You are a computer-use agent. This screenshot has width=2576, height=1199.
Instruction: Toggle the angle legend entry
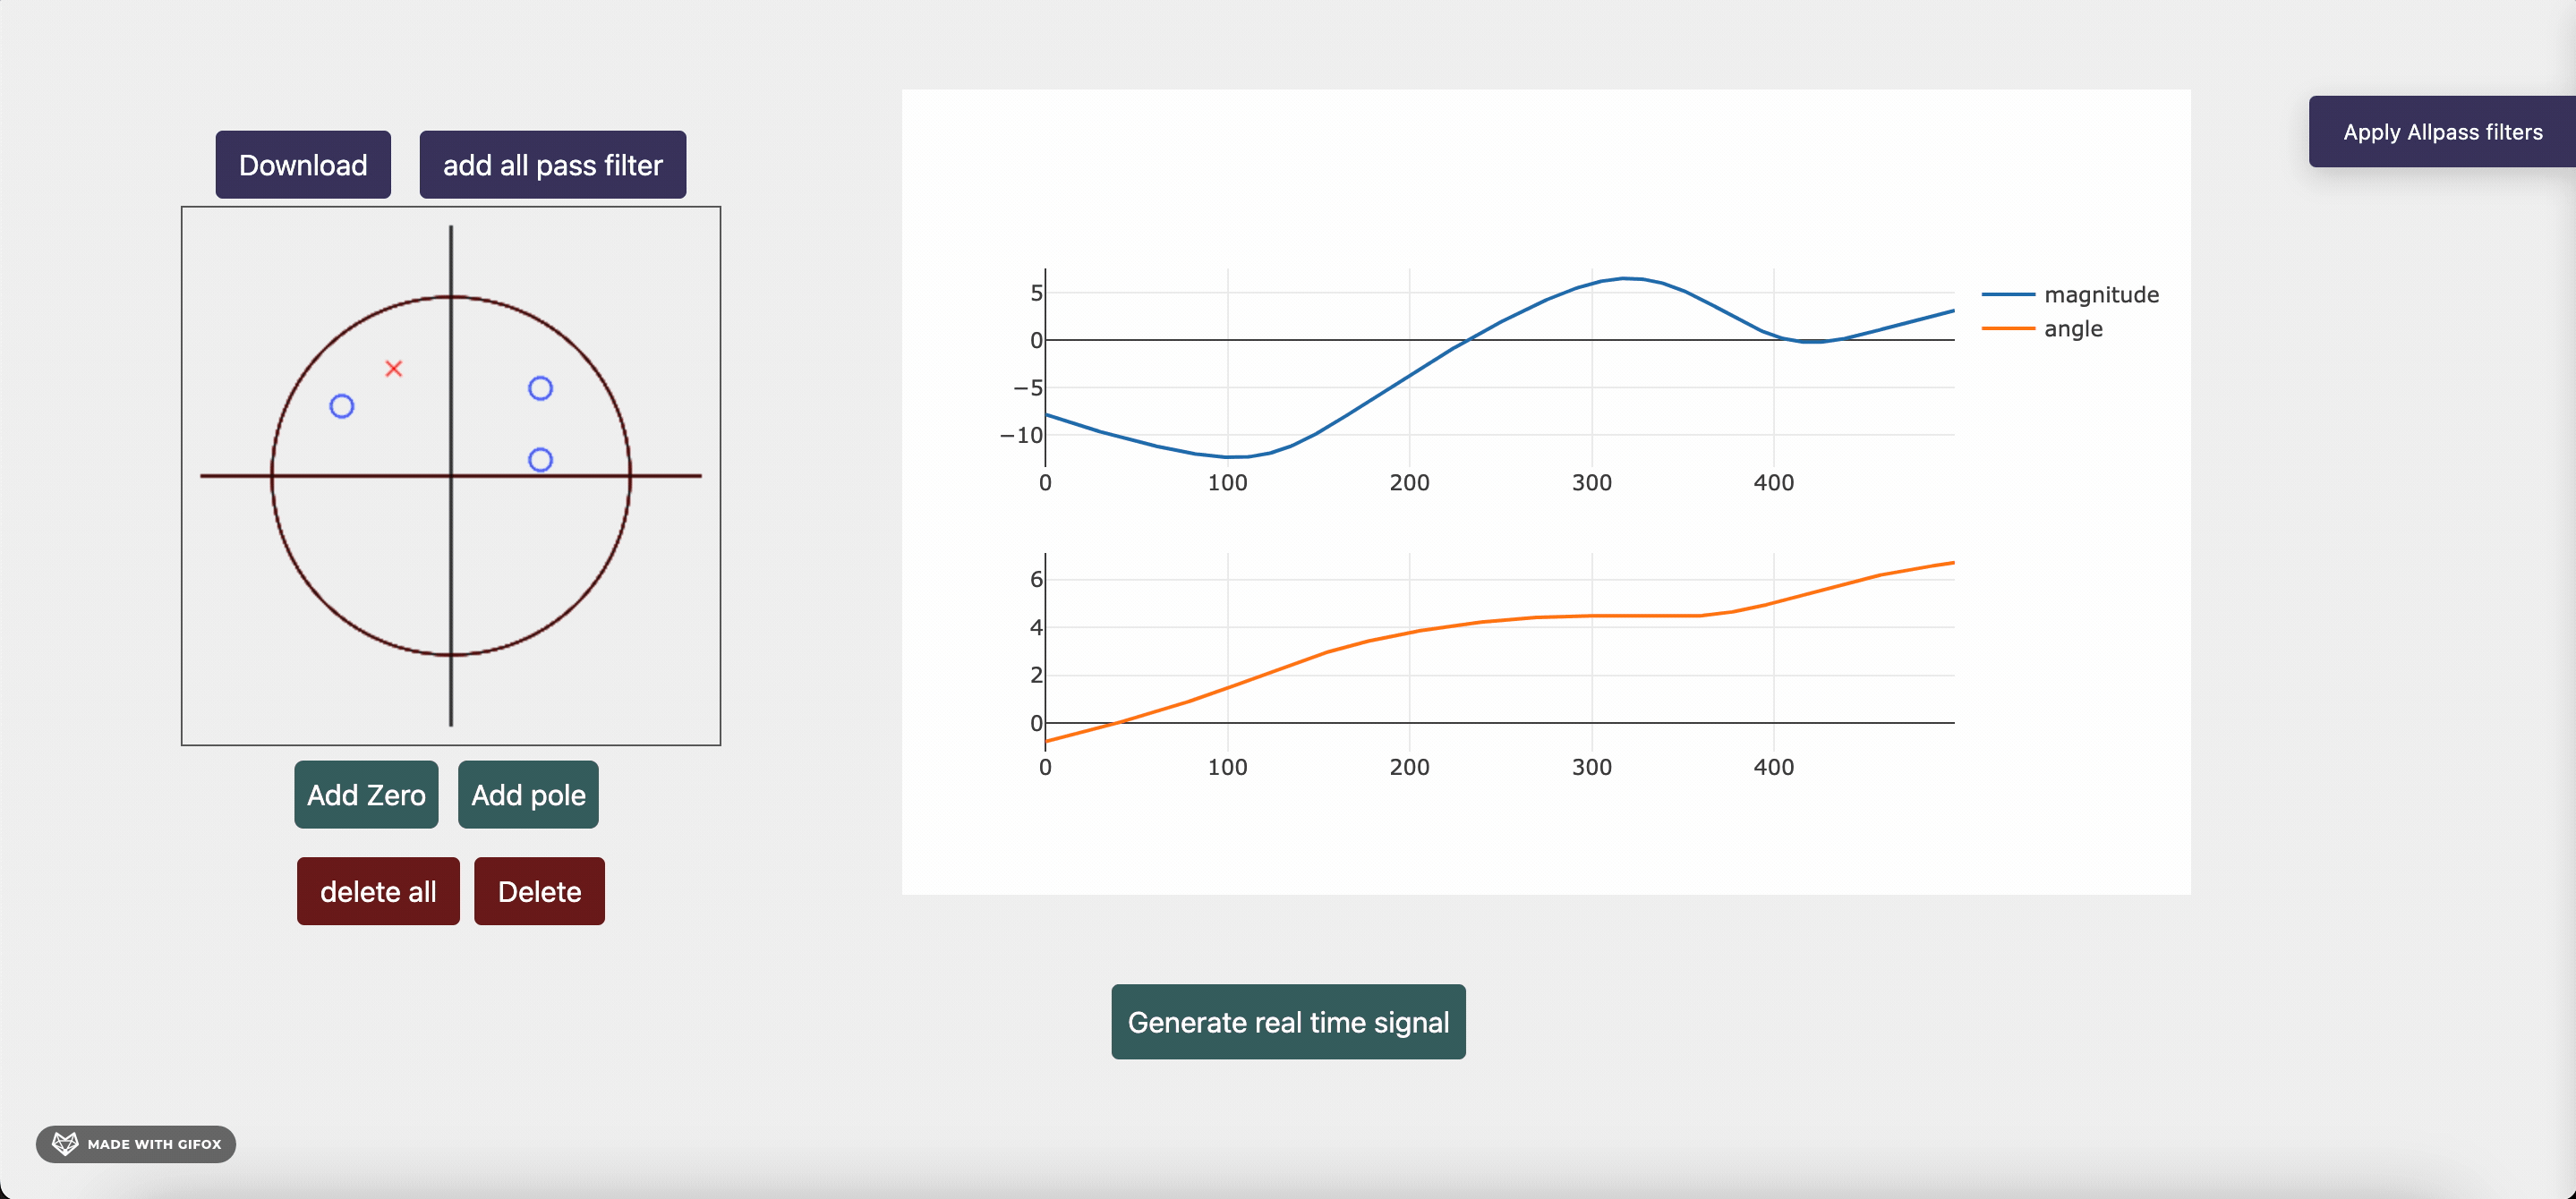point(2072,329)
